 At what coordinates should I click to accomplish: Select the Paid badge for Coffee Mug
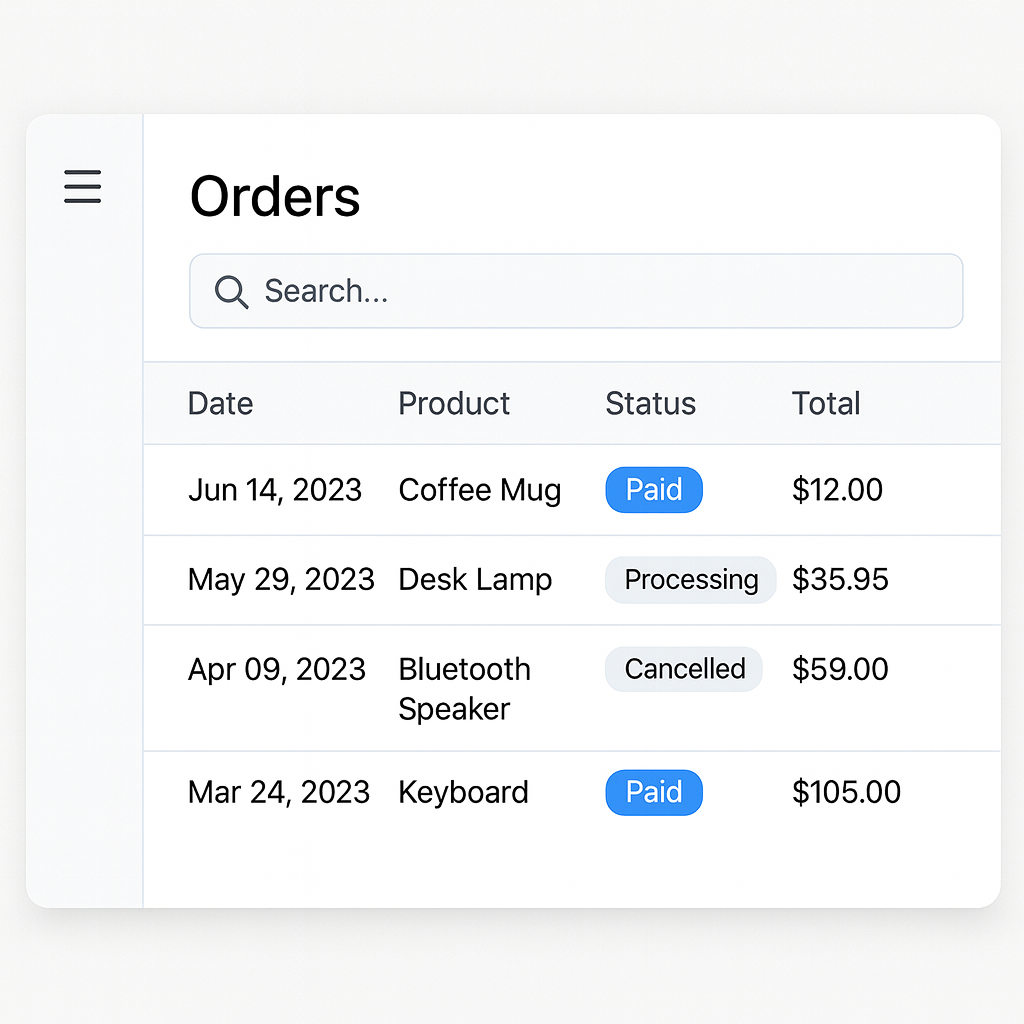click(654, 490)
